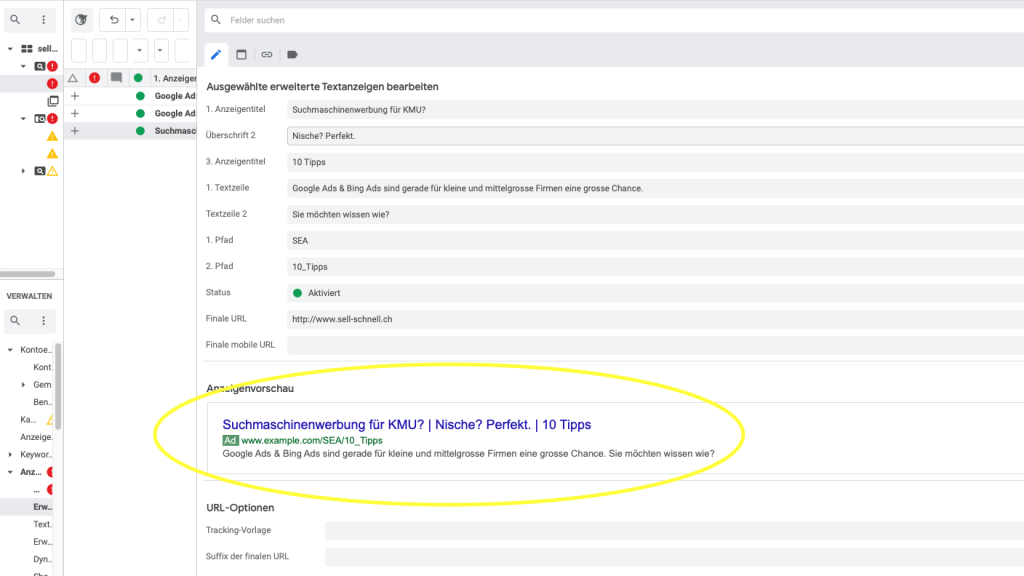The image size is (1024, 576).
Task: Click the Finale URL input field
Action: tap(650, 319)
